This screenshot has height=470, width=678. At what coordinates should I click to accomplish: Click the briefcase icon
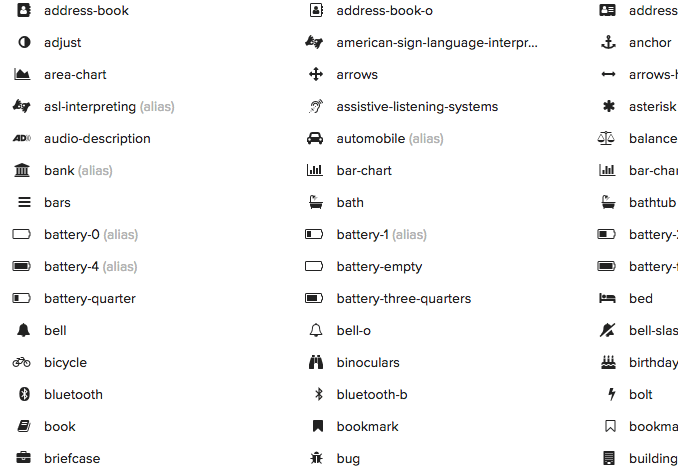point(23,457)
